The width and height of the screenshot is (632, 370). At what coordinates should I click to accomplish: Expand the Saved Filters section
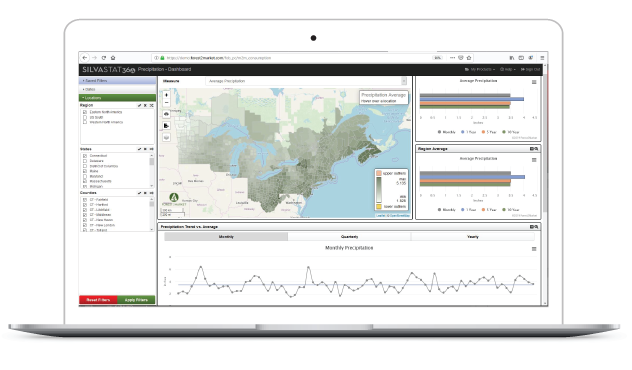click(117, 81)
